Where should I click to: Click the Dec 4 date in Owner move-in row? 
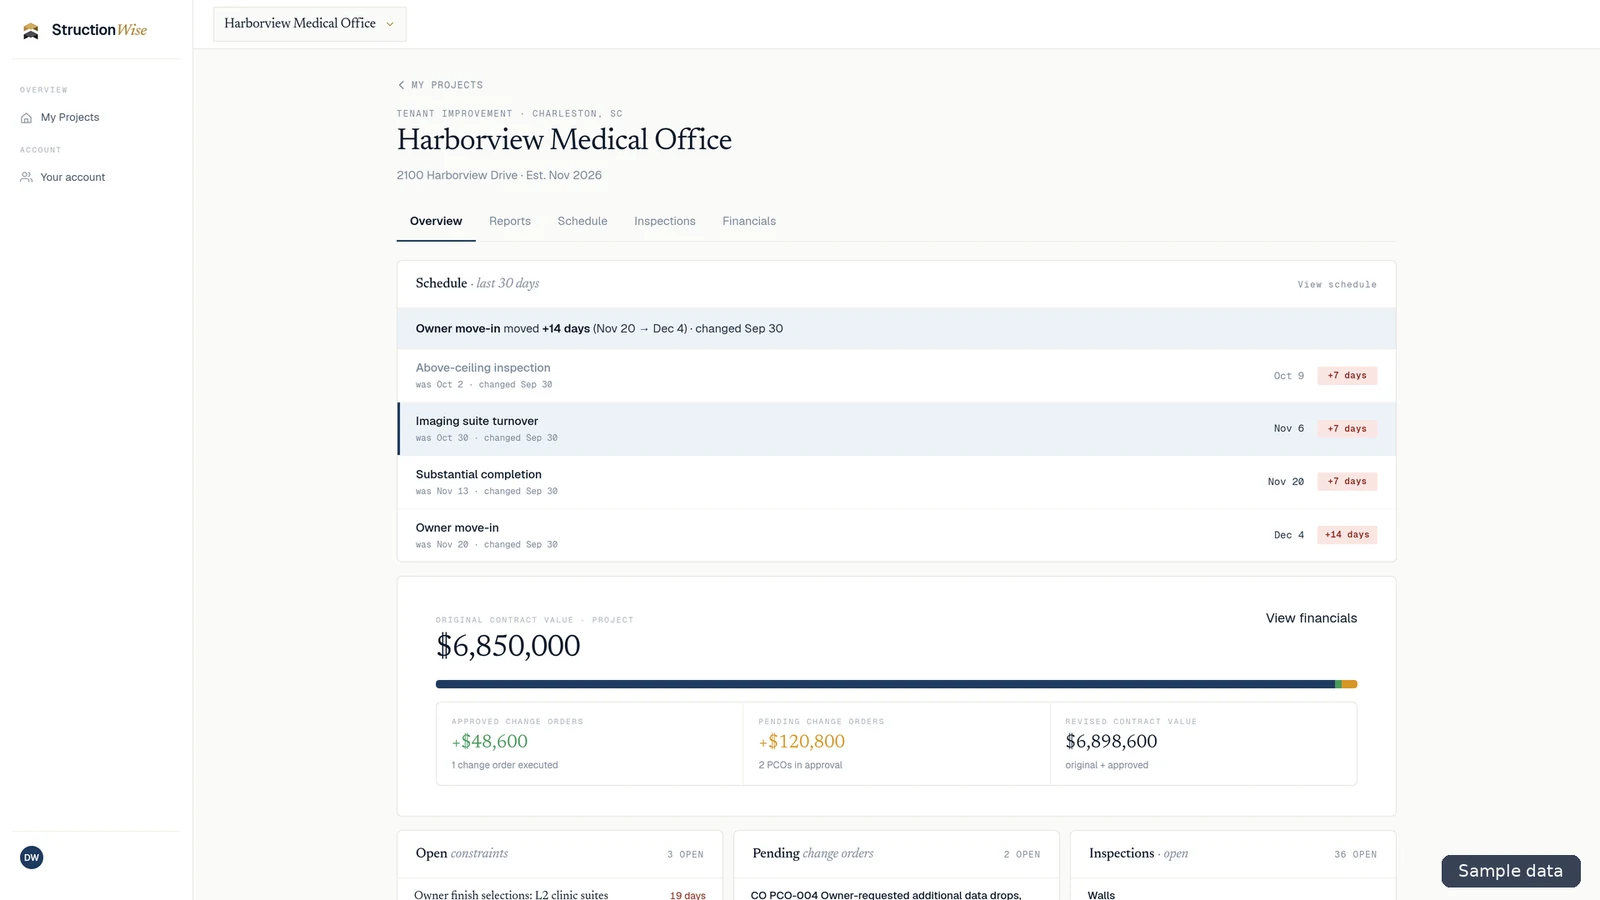(x=1289, y=535)
